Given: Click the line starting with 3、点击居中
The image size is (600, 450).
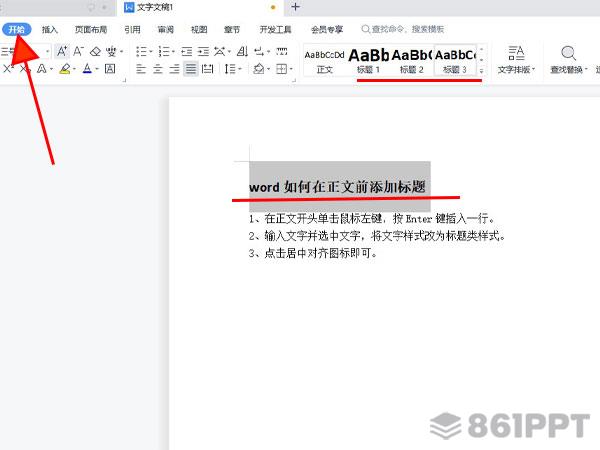Looking at the screenshot, I should (x=313, y=253).
